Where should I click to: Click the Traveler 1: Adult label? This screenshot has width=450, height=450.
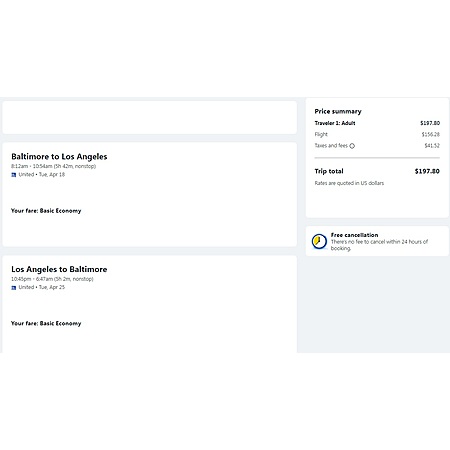click(x=335, y=123)
